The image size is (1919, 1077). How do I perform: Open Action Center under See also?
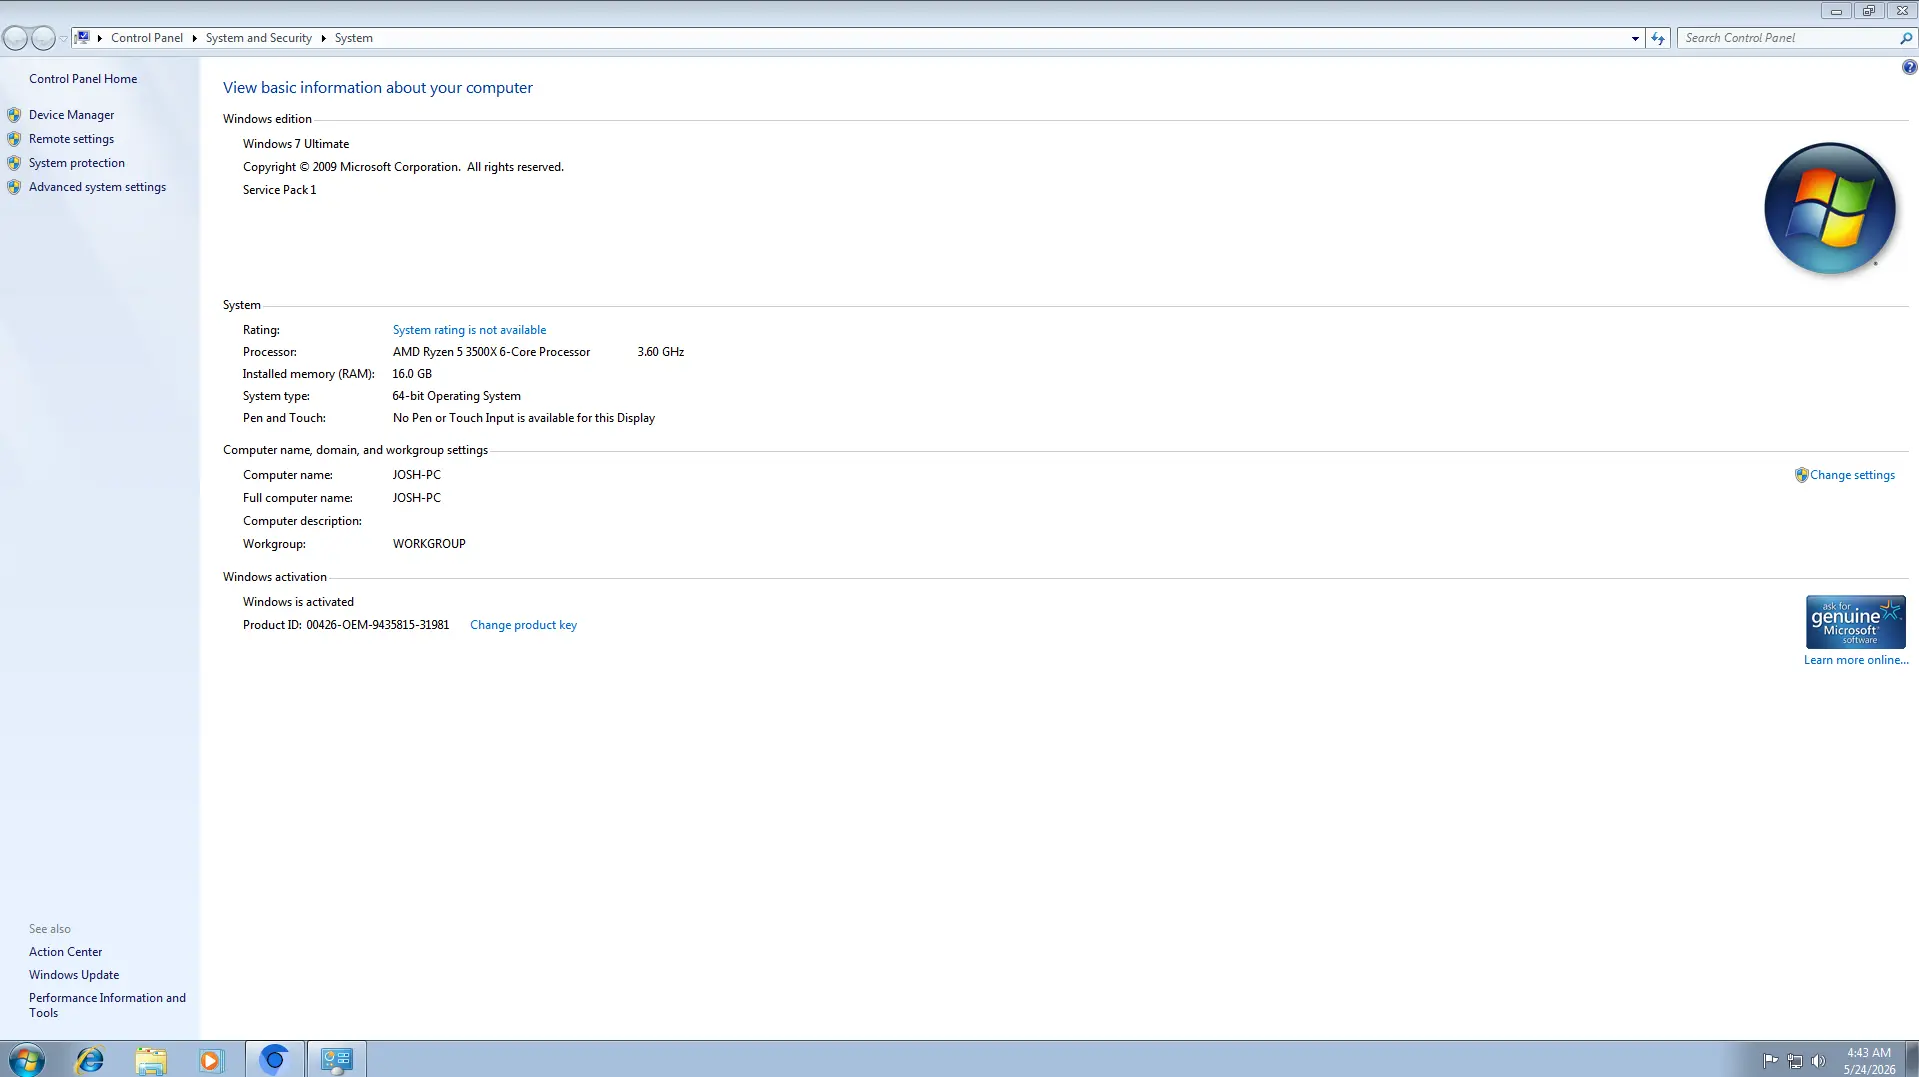pyautogui.click(x=65, y=952)
